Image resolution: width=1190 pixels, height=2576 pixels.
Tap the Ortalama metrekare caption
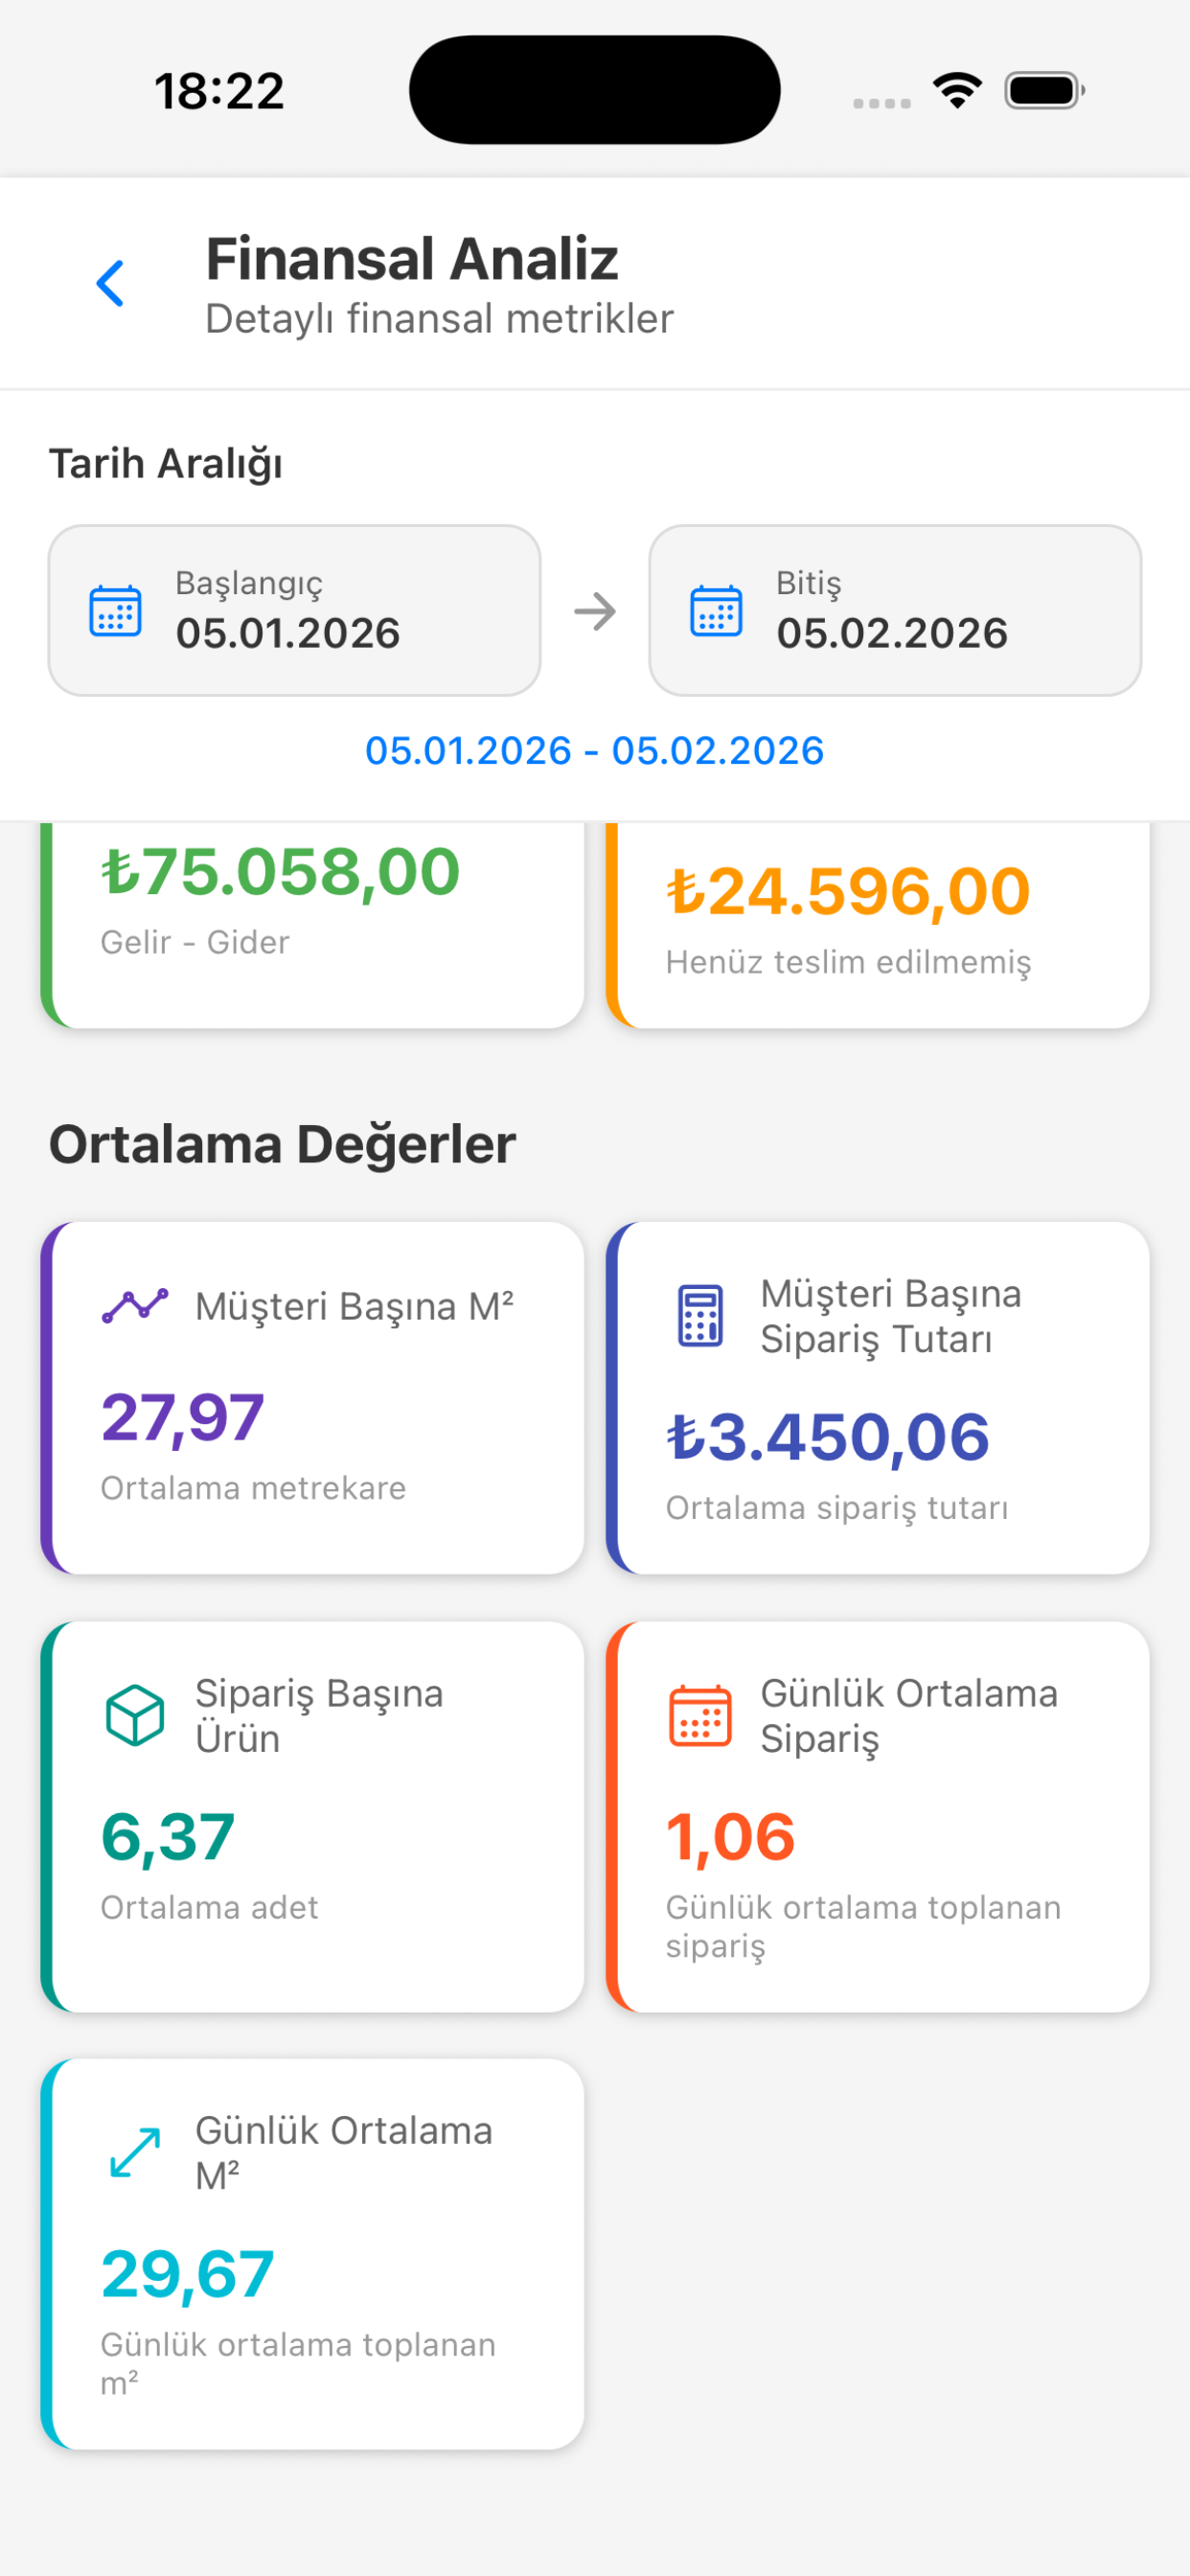pyautogui.click(x=253, y=1488)
